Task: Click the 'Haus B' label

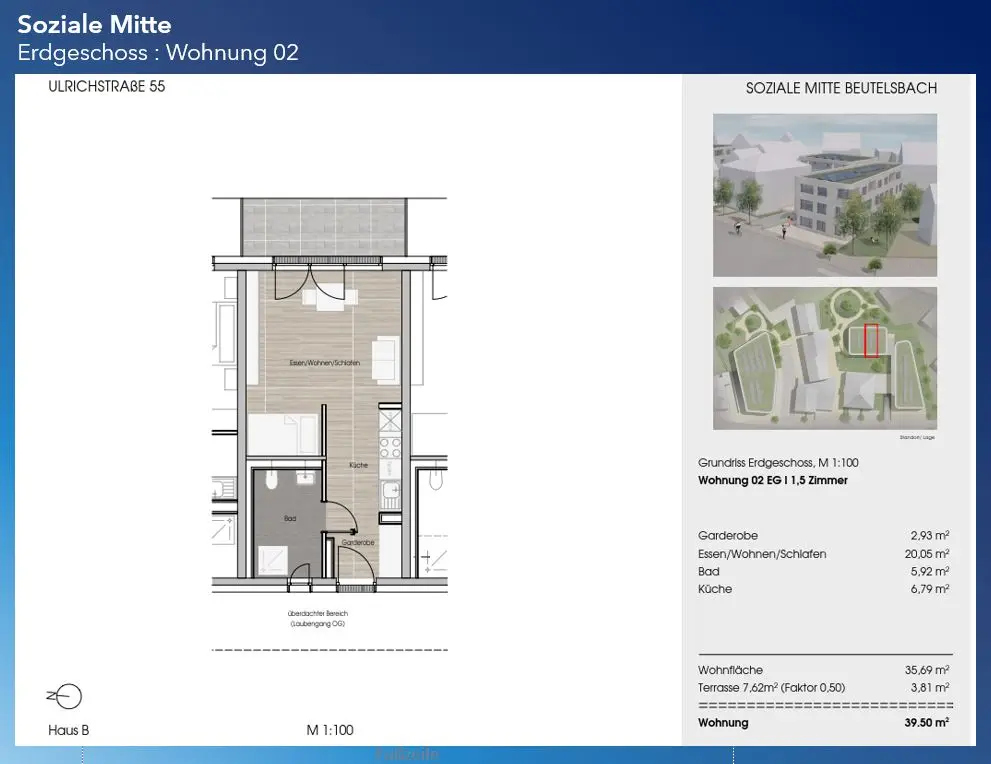Action: tap(69, 730)
